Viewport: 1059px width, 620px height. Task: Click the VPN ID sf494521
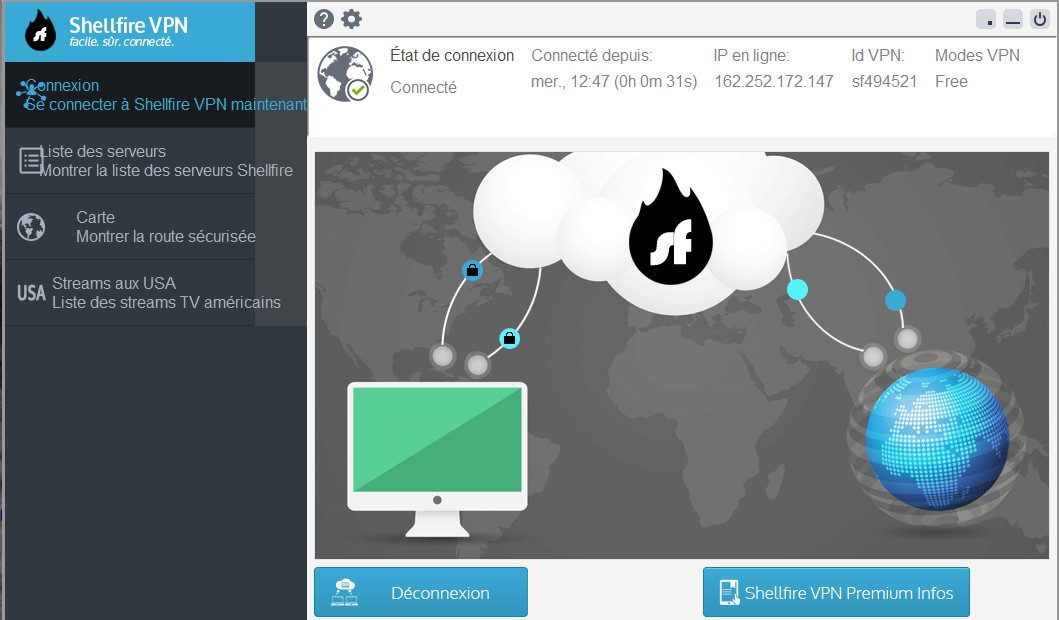884,82
